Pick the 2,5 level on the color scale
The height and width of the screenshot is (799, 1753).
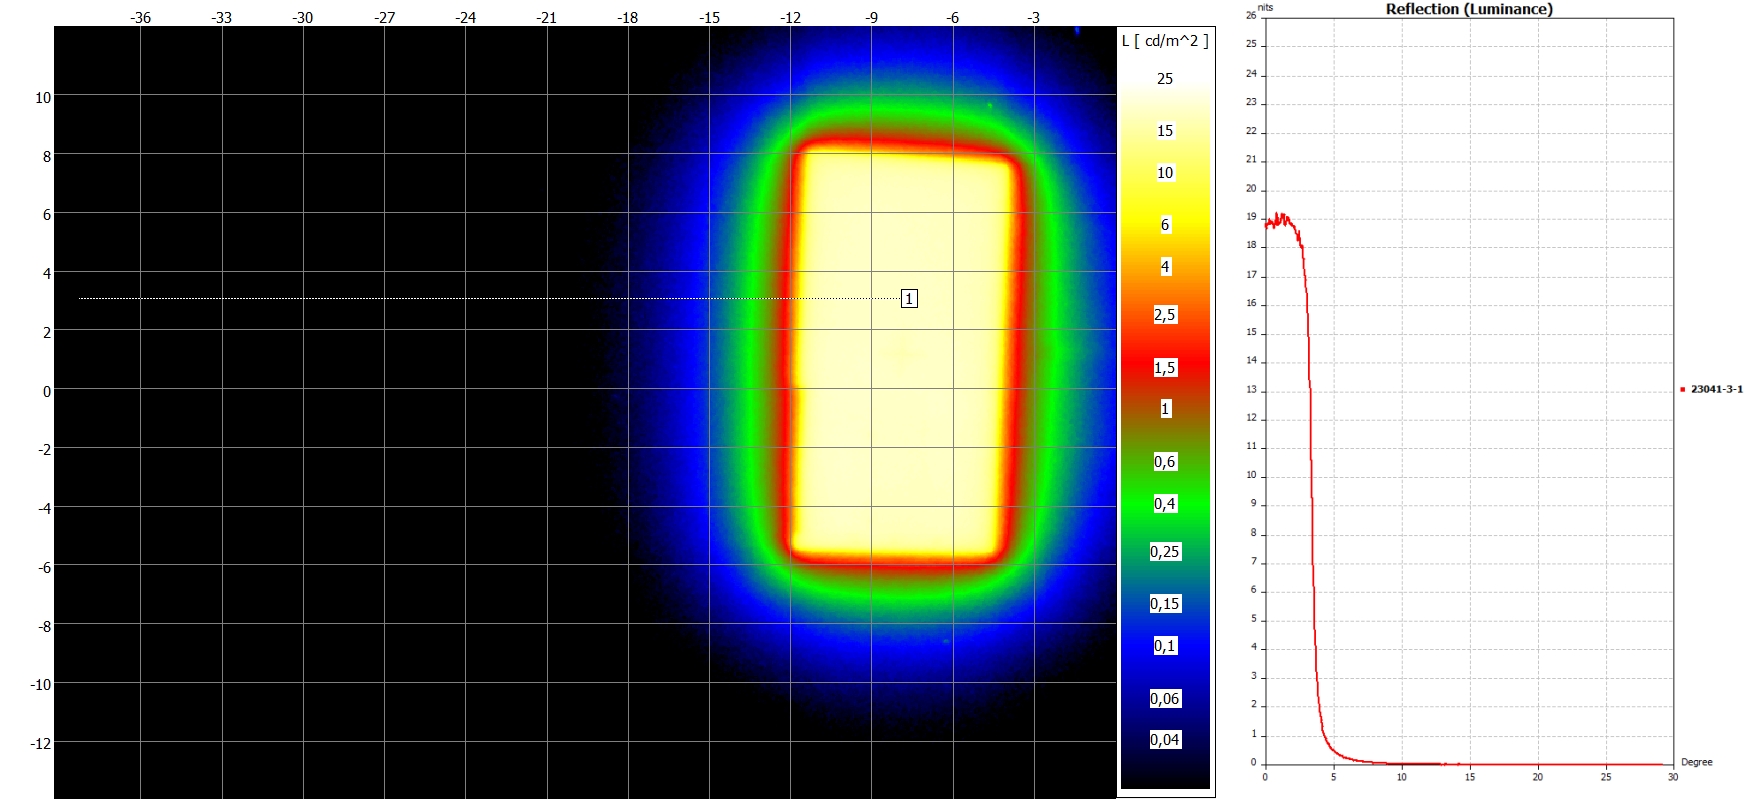(1165, 315)
